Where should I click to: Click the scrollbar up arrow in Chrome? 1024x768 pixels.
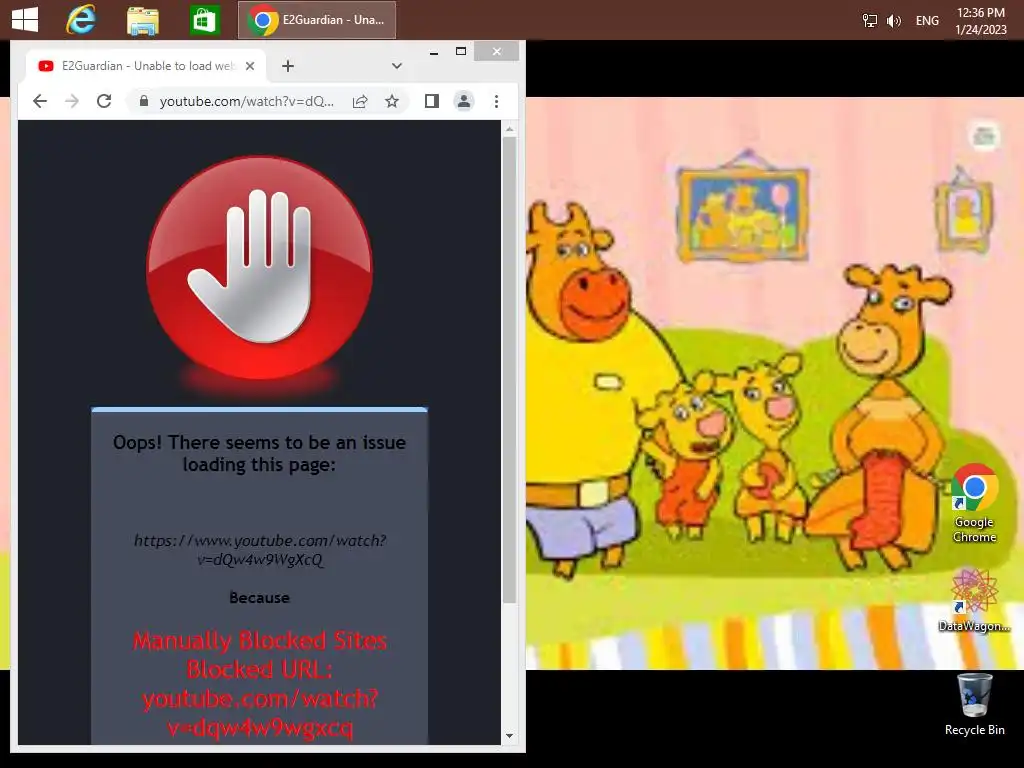[x=509, y=130]
